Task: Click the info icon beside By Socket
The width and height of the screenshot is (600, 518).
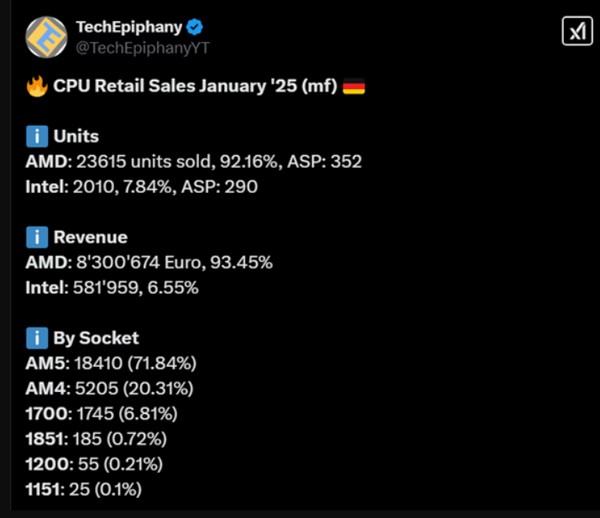Action: tap(37, 338)
